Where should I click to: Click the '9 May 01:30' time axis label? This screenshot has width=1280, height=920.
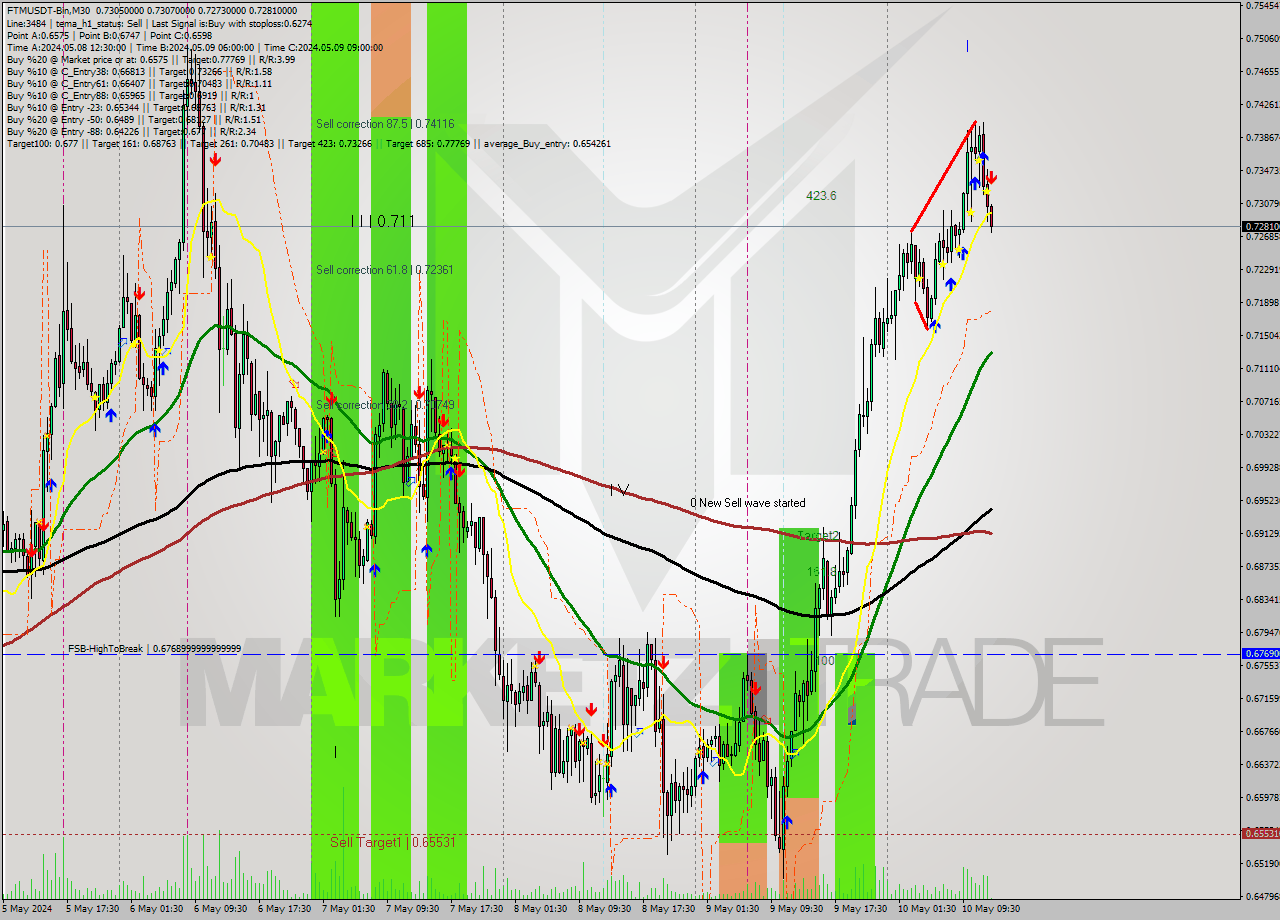point(733,909)
